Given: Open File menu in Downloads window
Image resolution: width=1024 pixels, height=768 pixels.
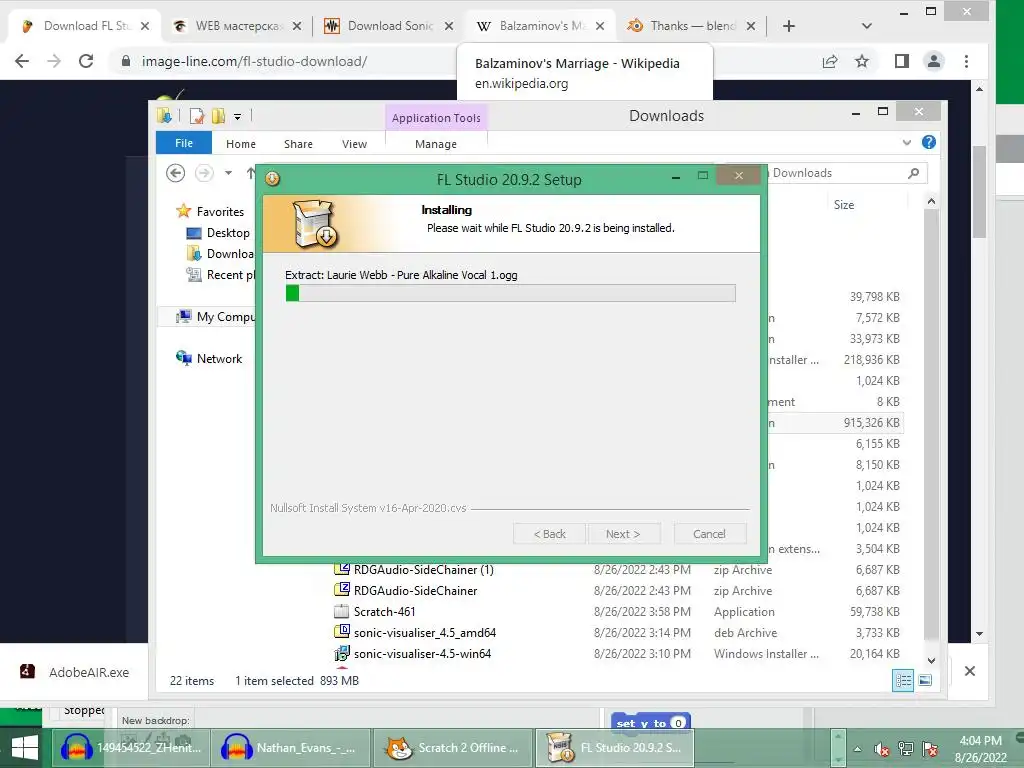Looking at the screenshot, I should [x=184, y=143].
